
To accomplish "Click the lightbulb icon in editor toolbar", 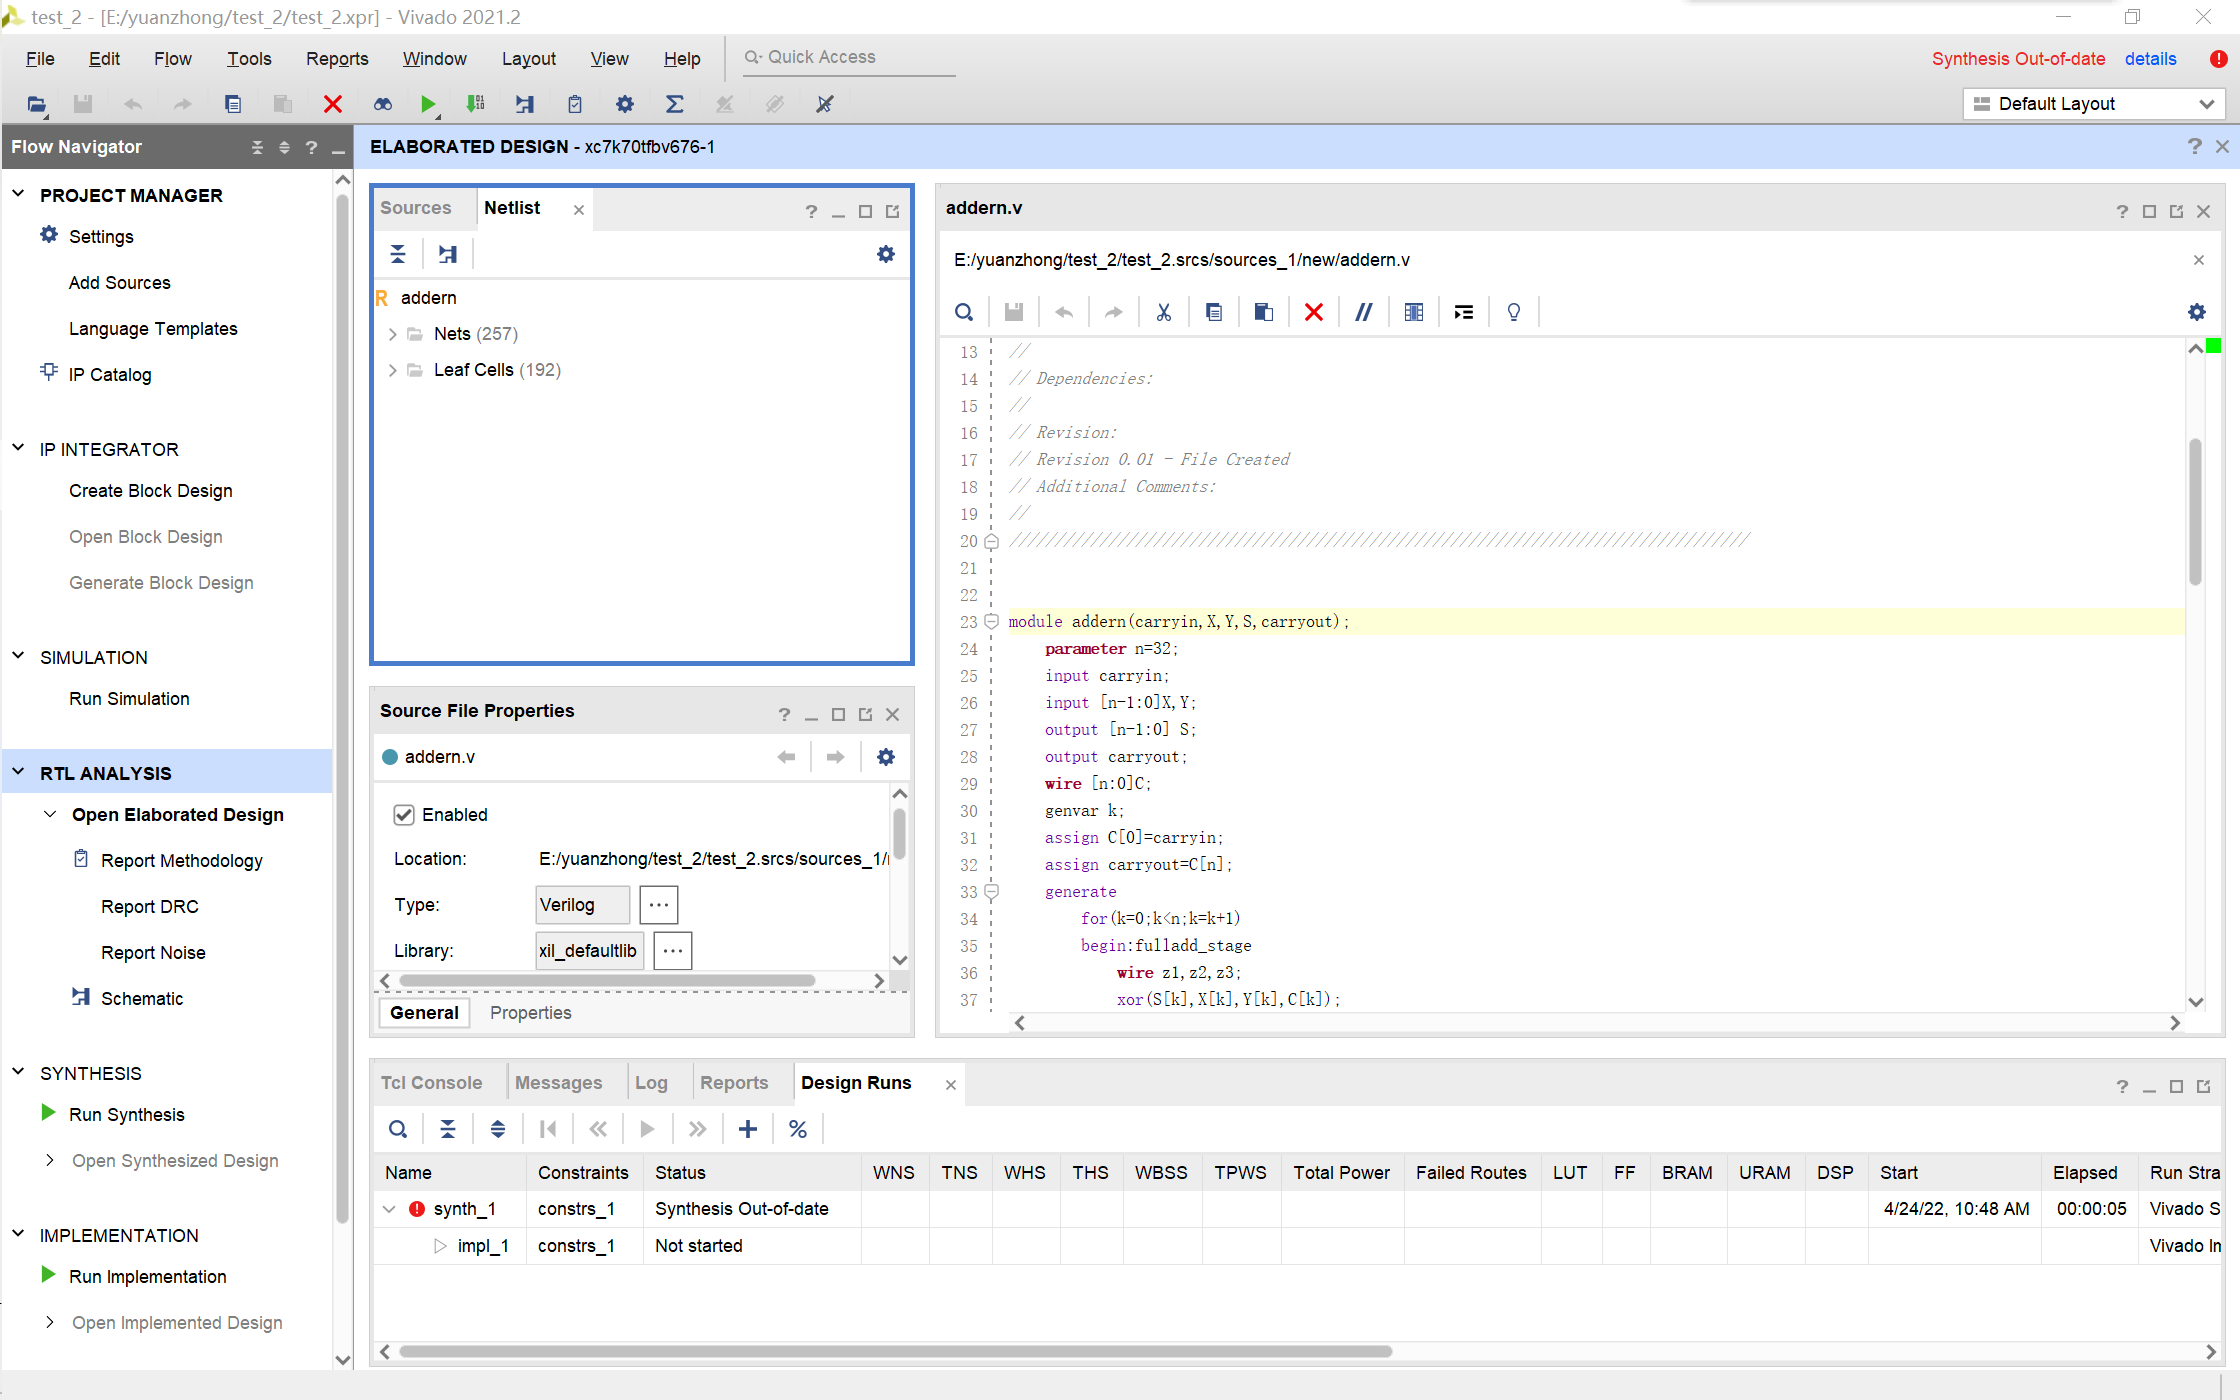I will point(1513,312).
